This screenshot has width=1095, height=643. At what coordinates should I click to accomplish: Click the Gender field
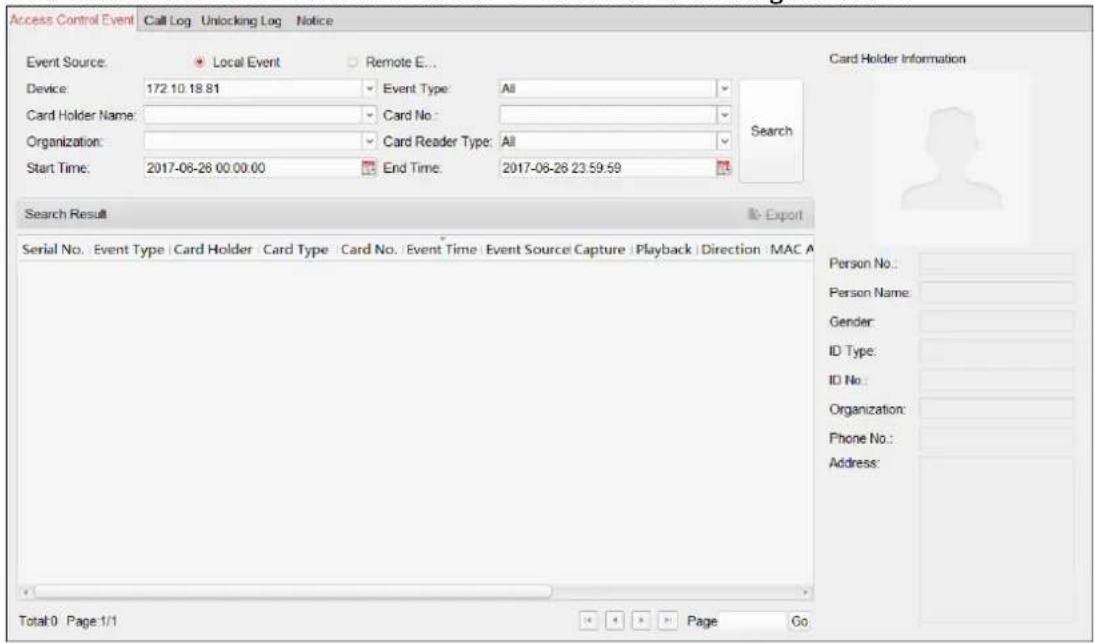997,322
